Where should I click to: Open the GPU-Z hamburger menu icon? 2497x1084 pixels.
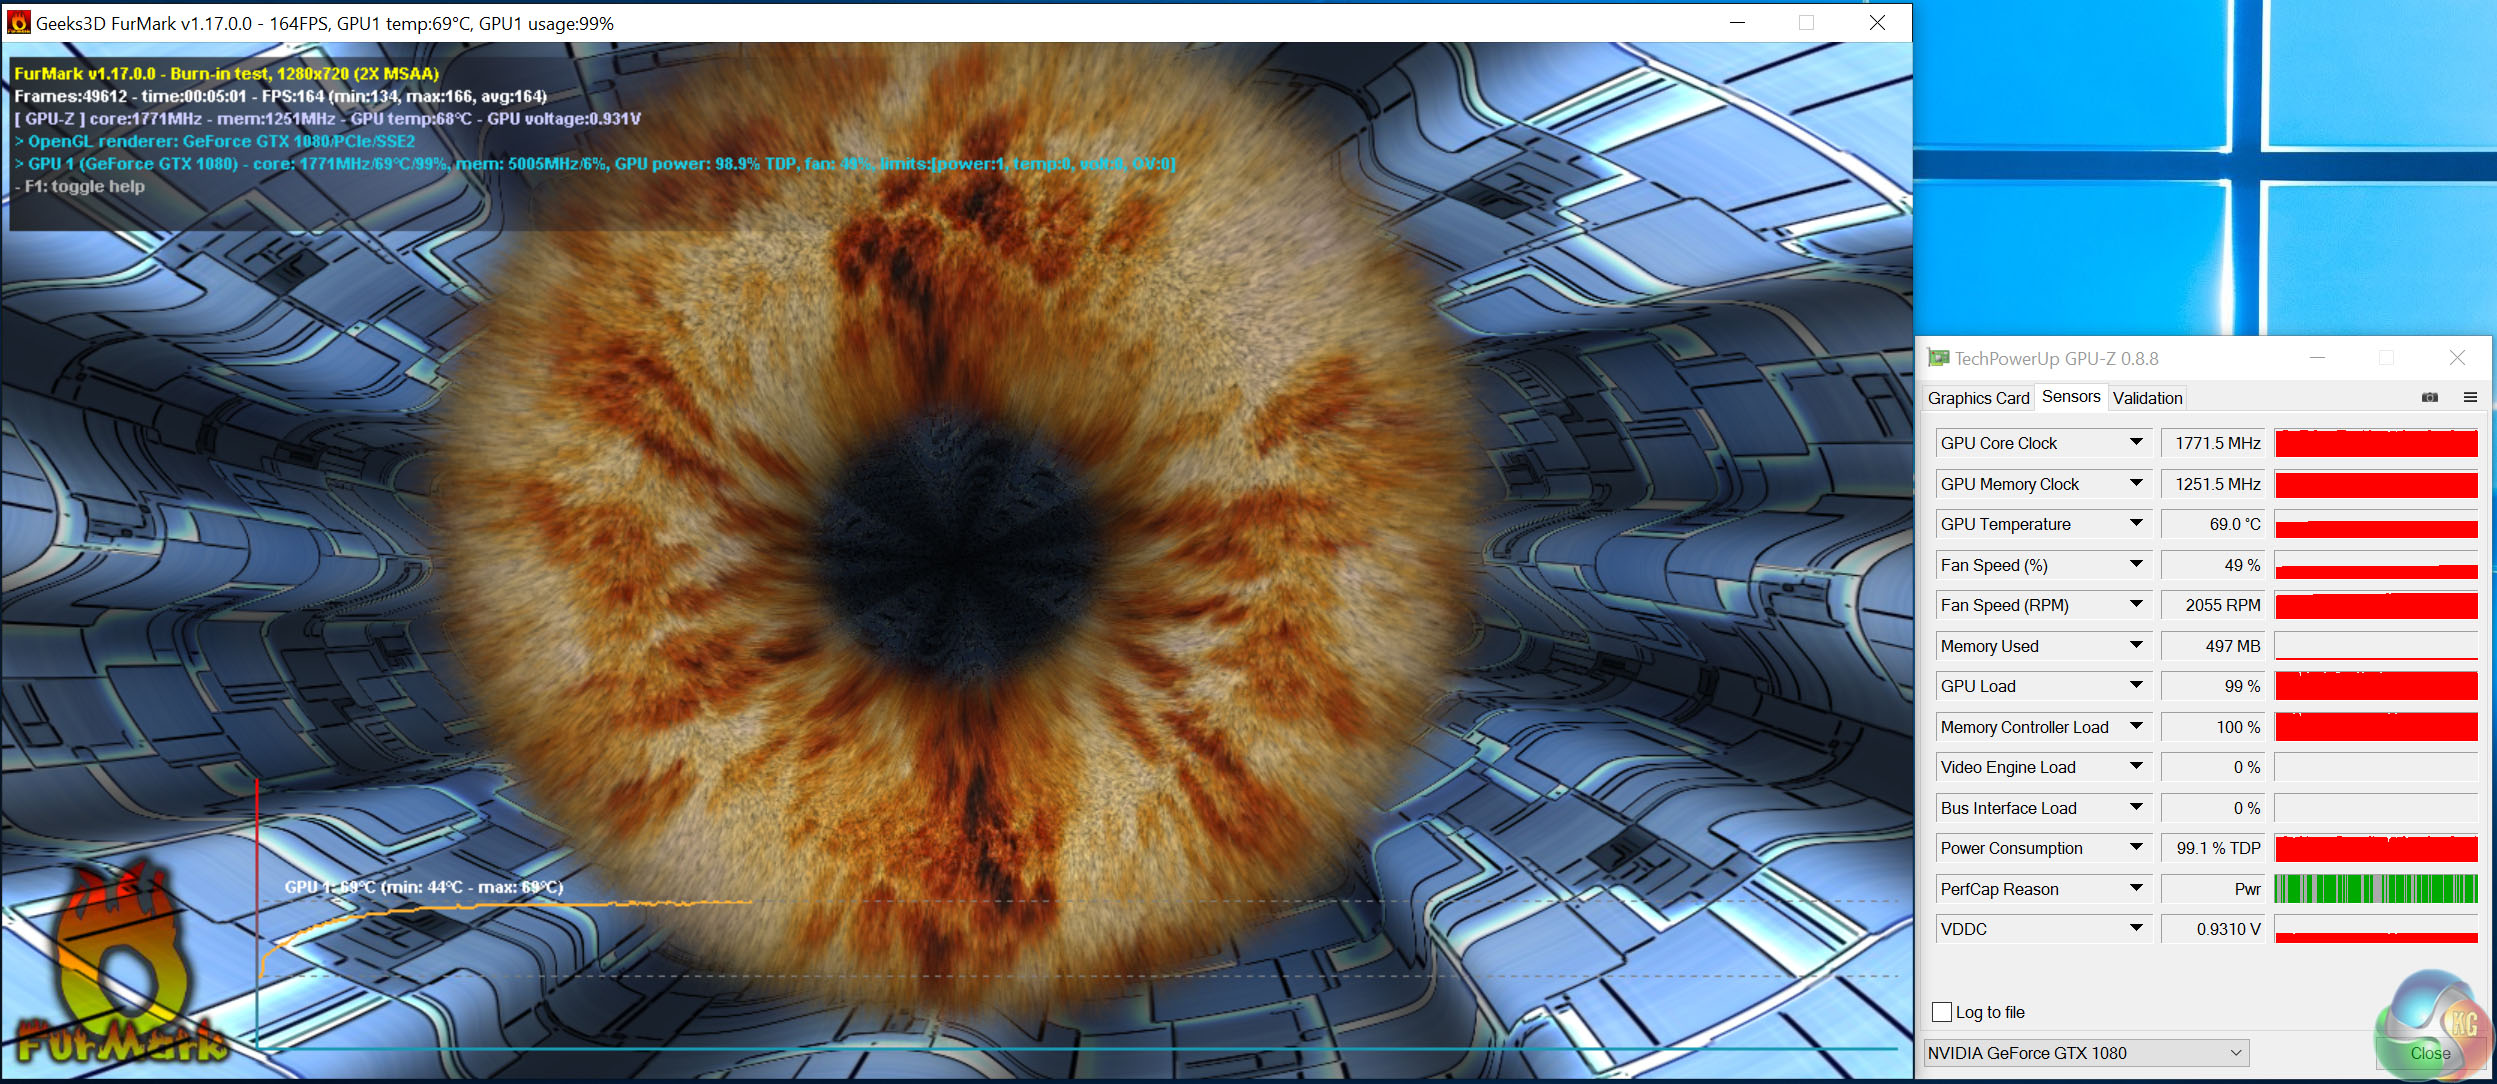pos(2470,398)
